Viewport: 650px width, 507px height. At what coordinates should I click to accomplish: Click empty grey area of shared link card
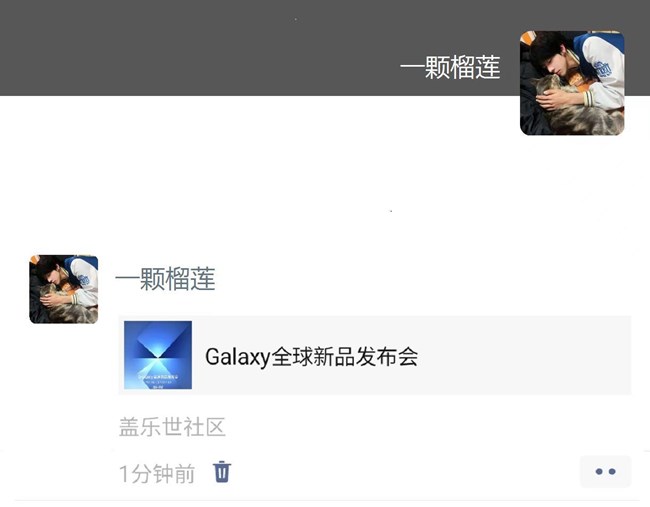pos(522,355)
